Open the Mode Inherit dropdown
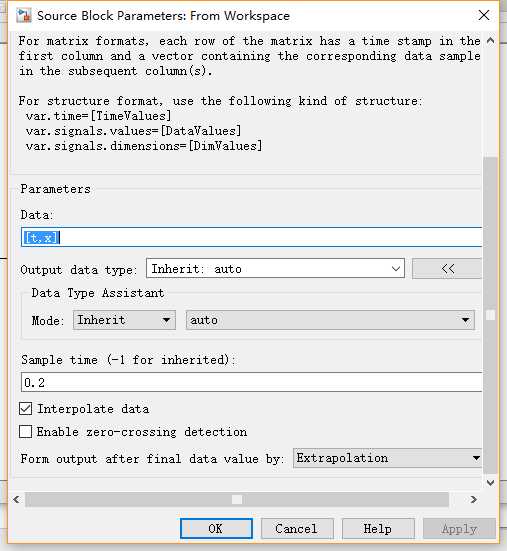This screenshot has width=507, height=551. tap(124, 320)
